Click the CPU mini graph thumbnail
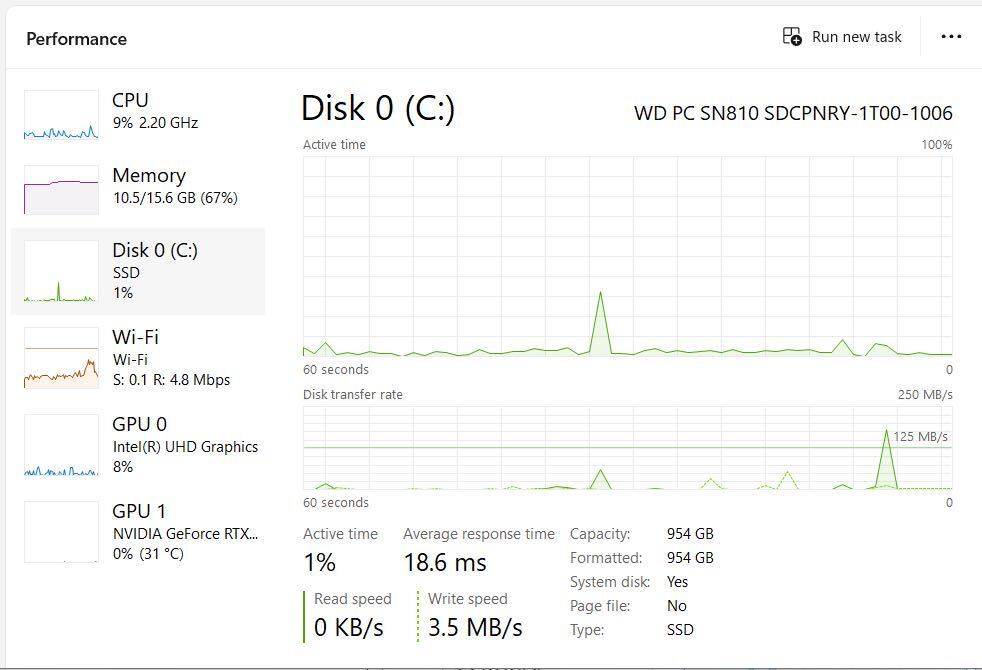The width and height of the screenshot is (982, 670). (x=60, y=114)
